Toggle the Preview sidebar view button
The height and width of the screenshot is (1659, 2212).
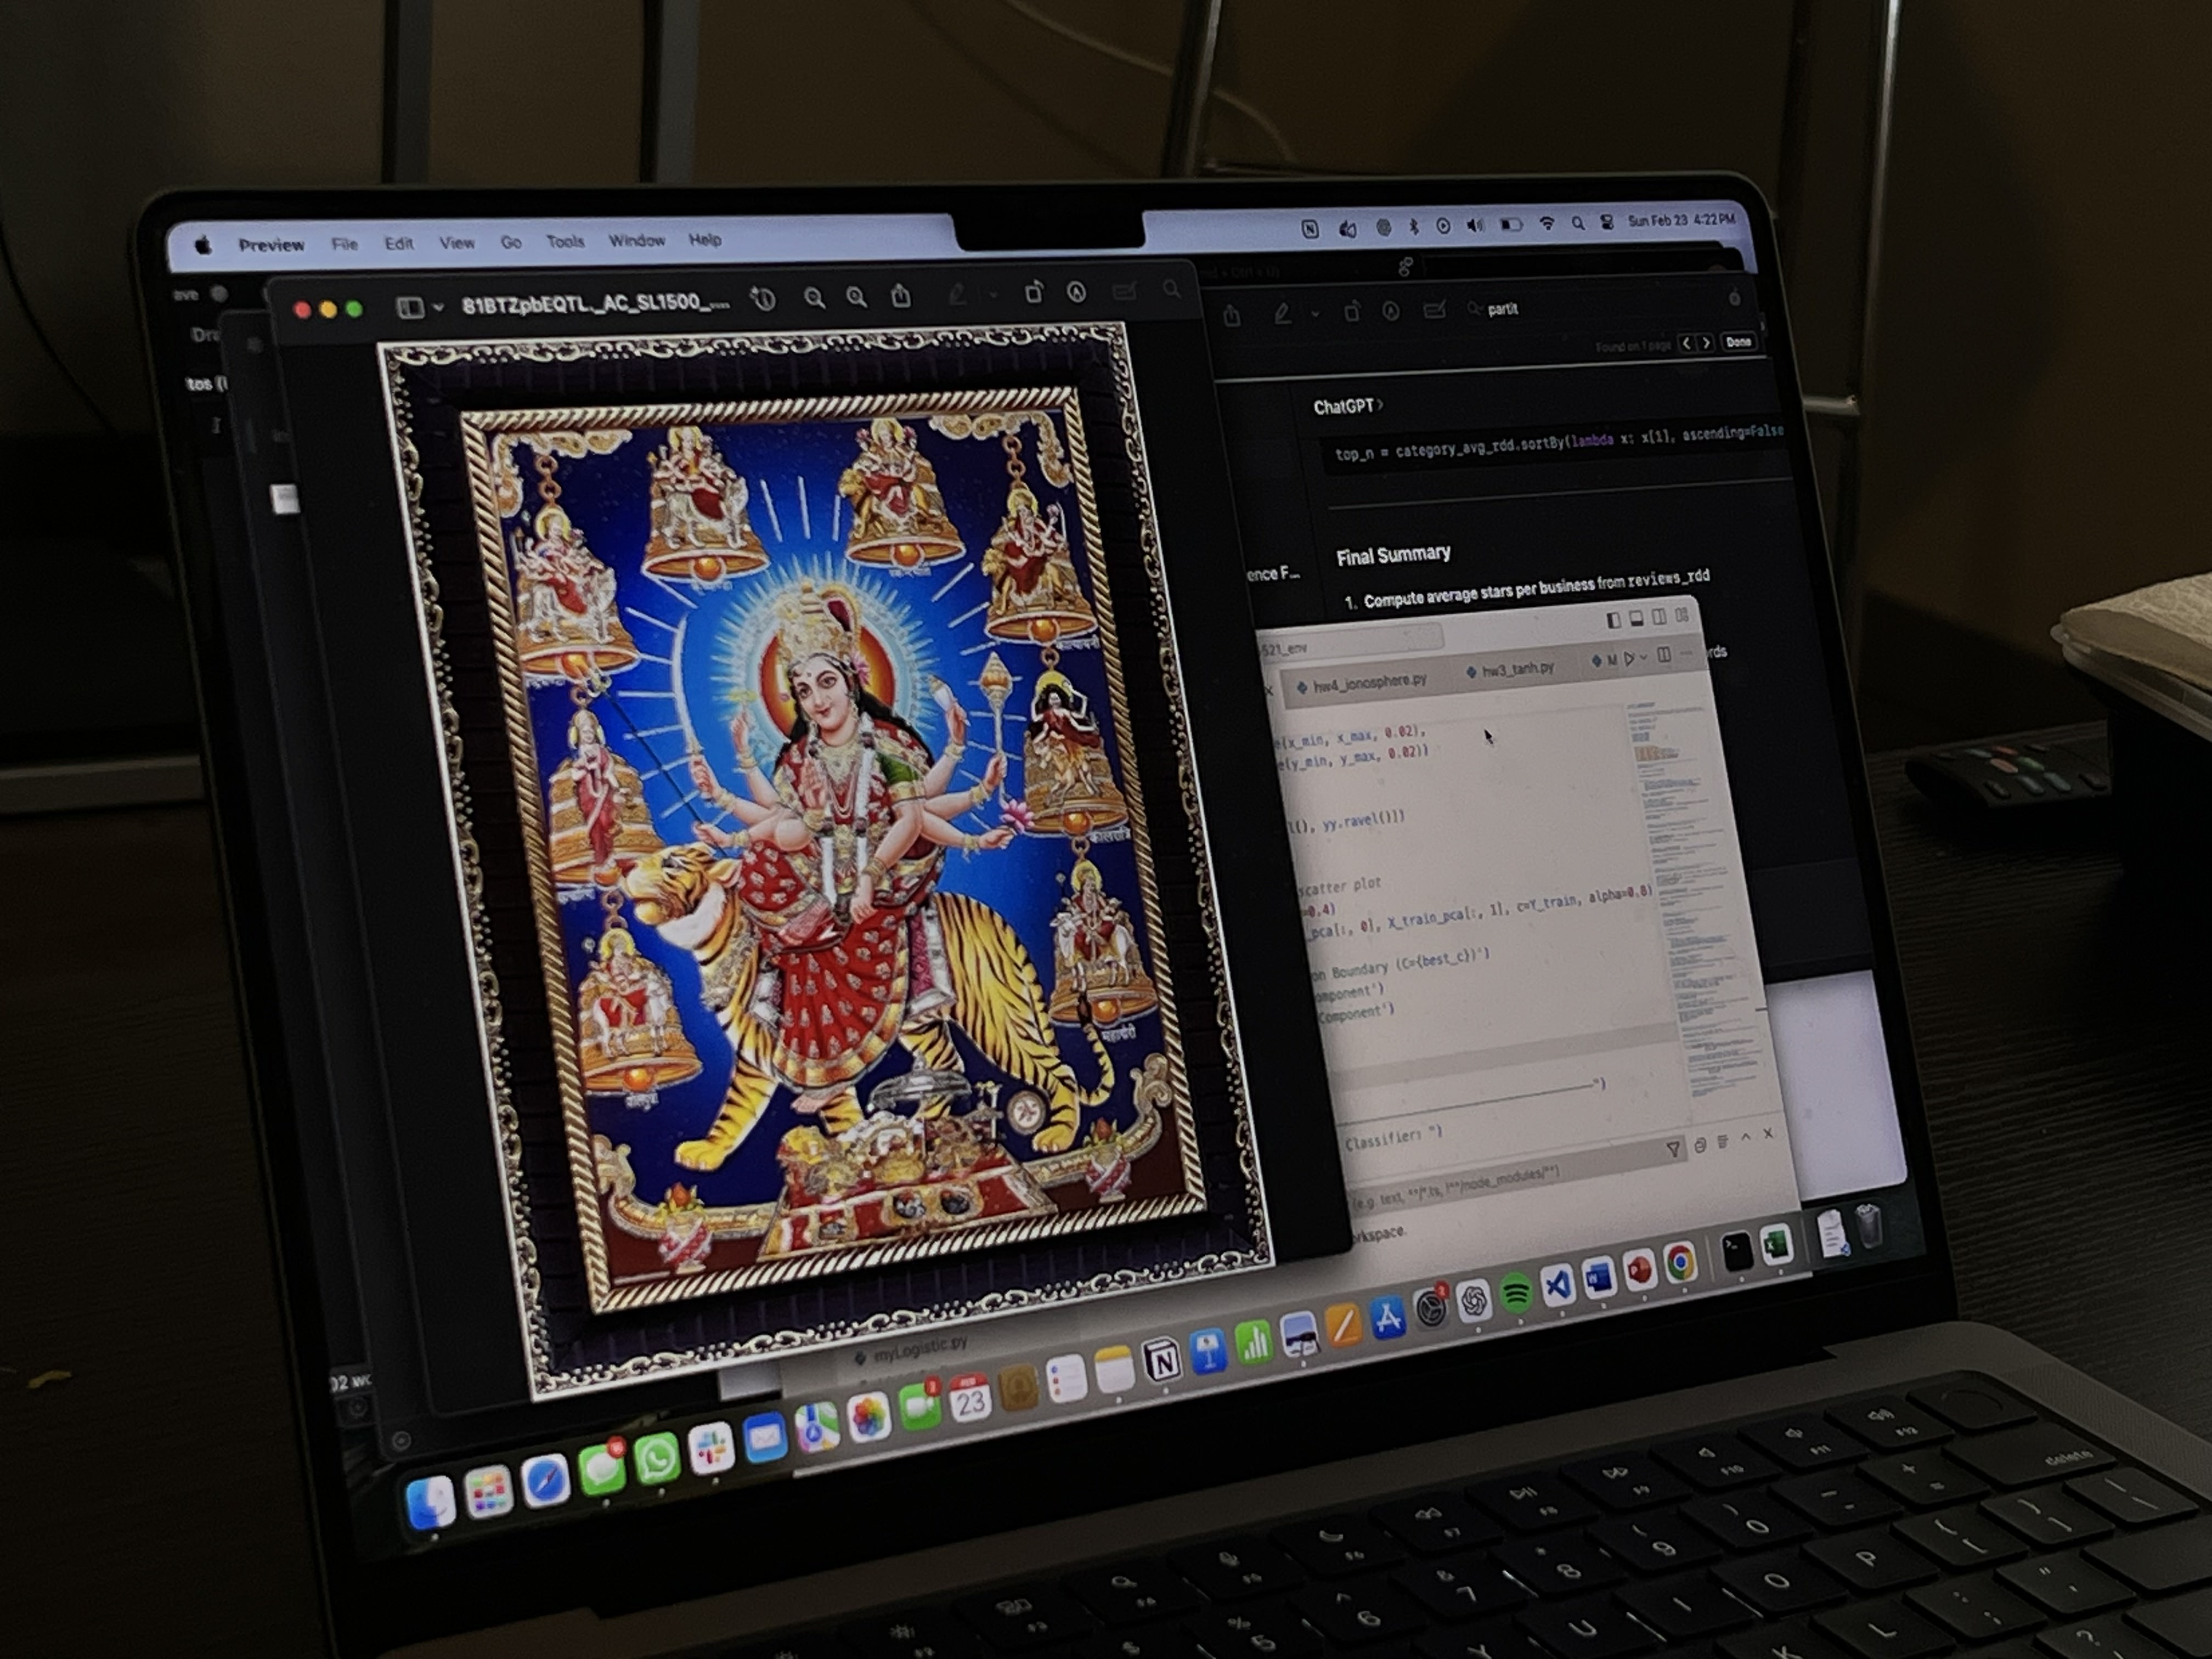coord(410,308)
